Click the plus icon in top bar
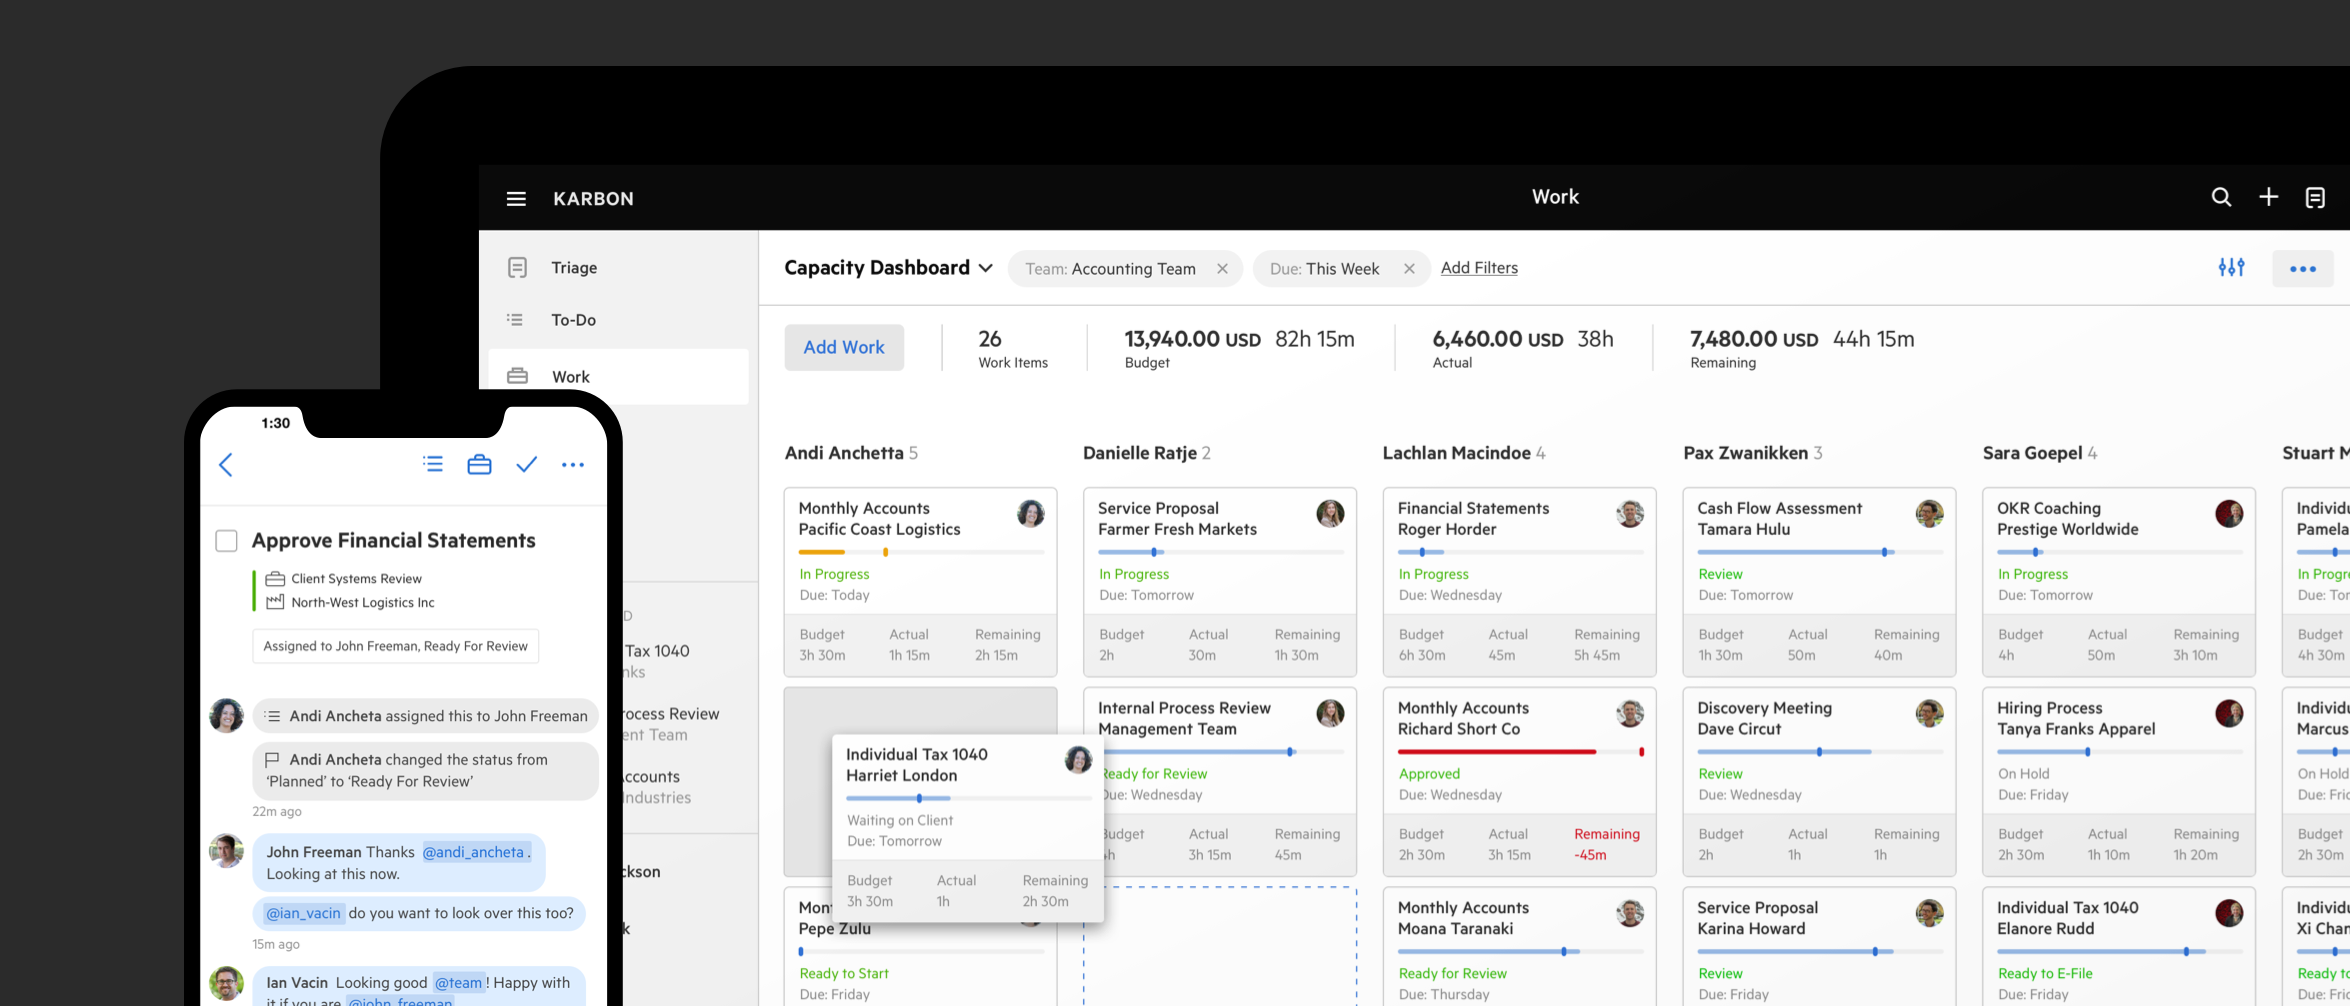2350x1006 pixels. tap(2268, 197)
